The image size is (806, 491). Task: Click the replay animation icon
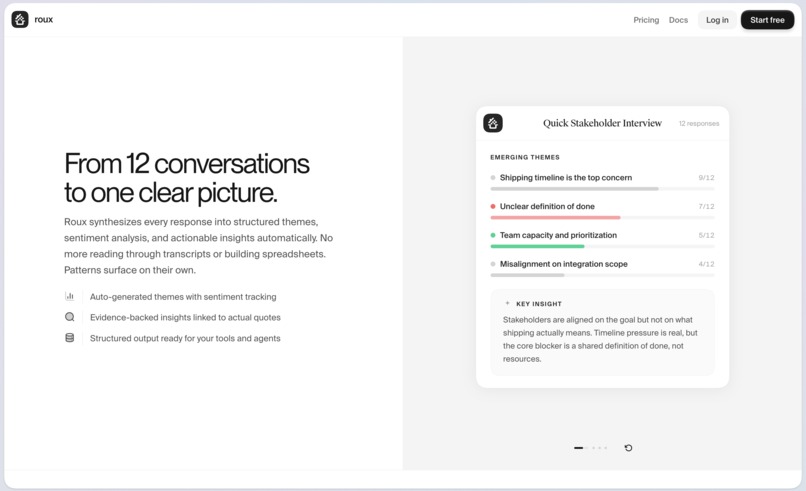[628, 448]
